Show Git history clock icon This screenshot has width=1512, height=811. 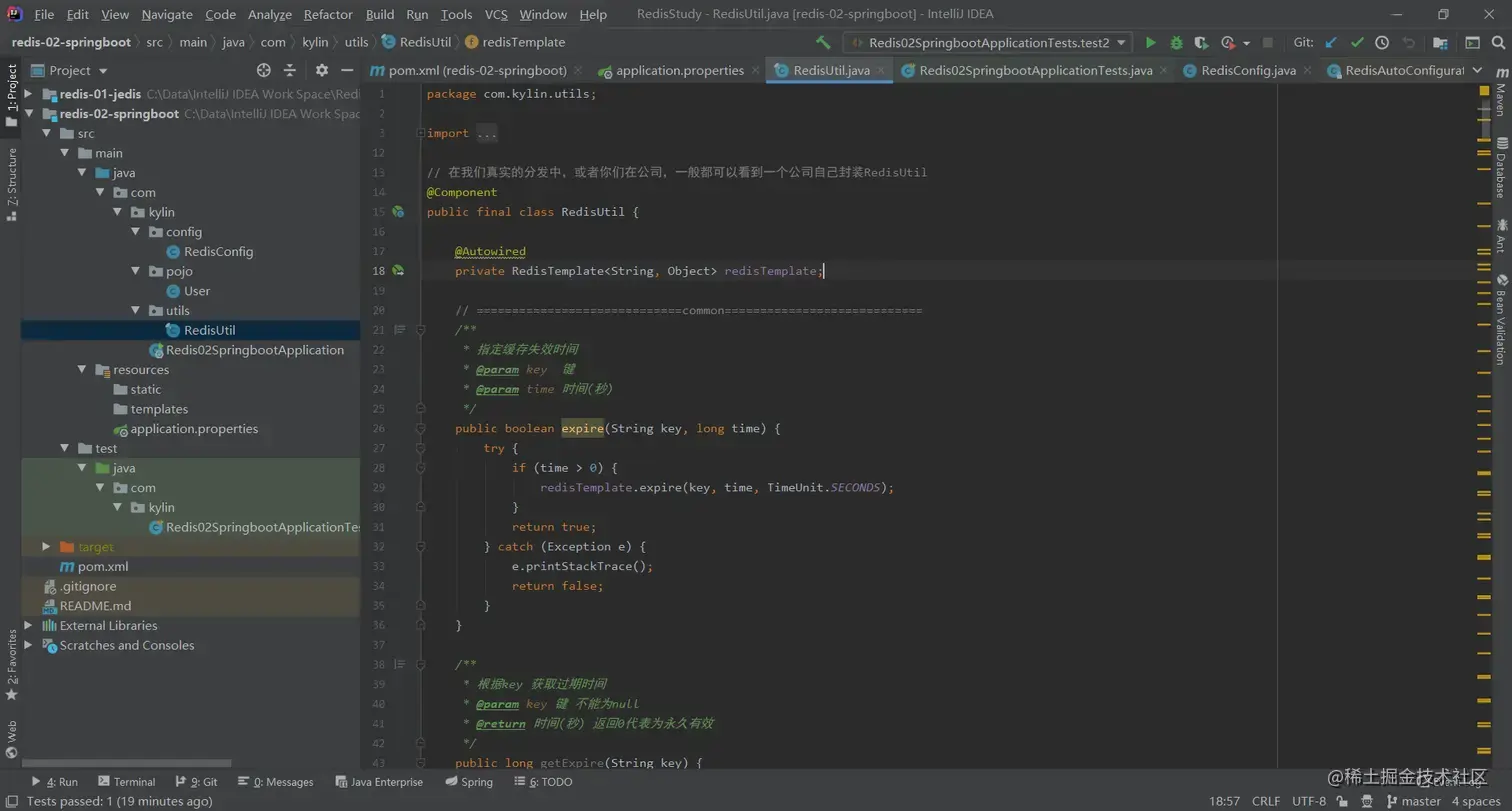coord(1382,43)
